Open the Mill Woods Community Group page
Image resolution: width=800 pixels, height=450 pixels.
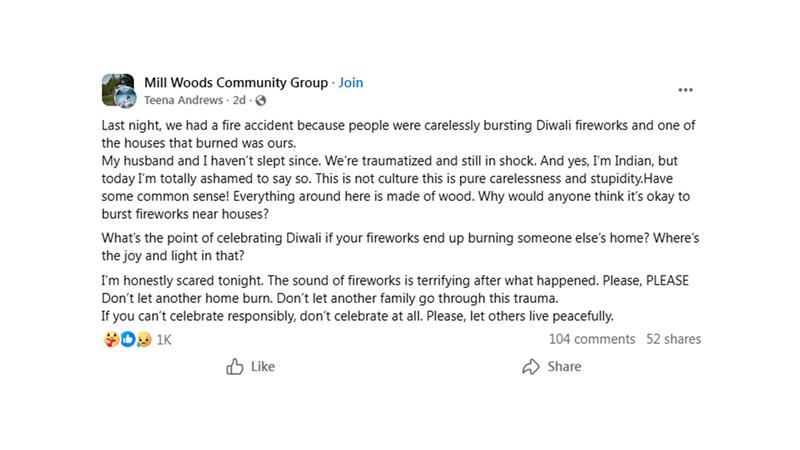236,83
